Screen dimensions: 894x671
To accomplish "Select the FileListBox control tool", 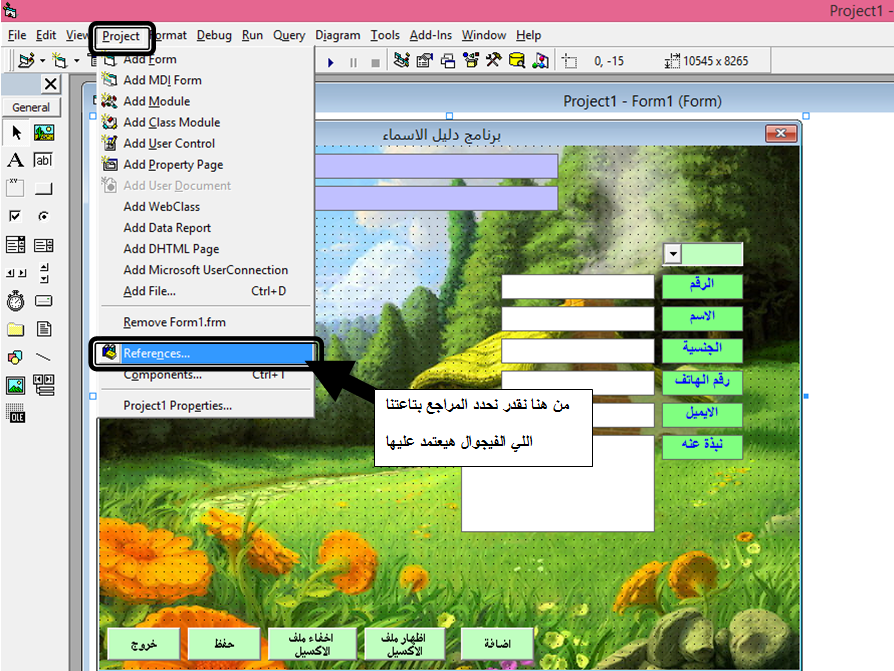I will click(x=44, y=329).
